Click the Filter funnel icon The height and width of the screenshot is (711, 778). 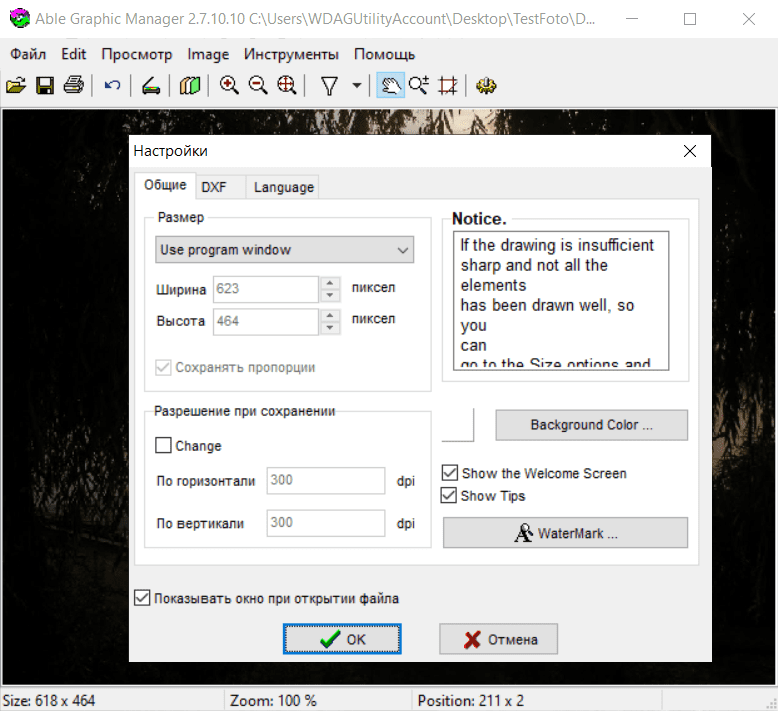tap(329, 85)
